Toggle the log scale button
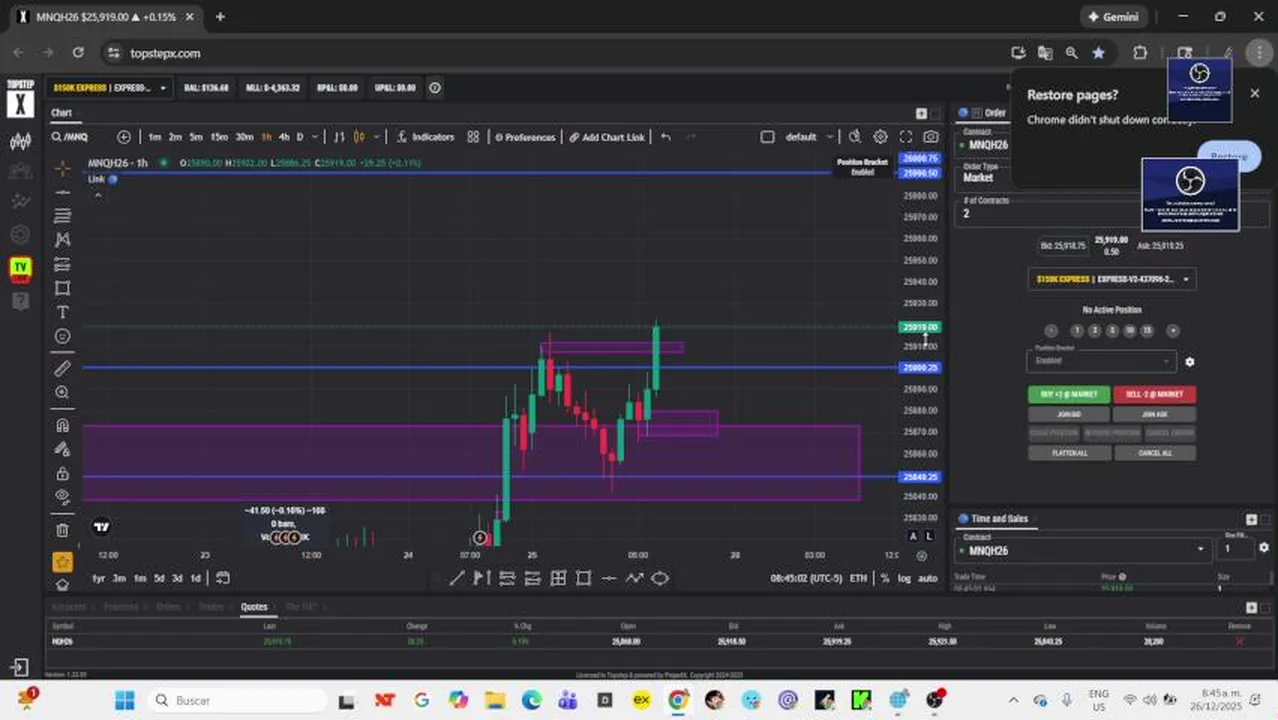 (904, 578)
